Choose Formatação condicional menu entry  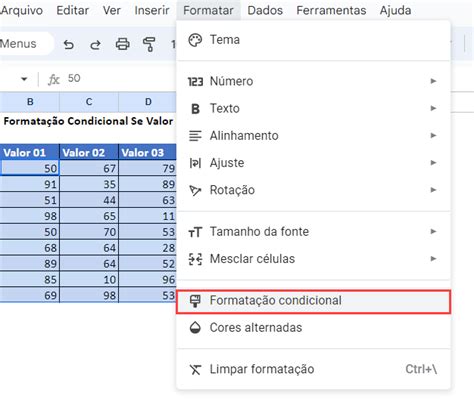click(313, 301)
